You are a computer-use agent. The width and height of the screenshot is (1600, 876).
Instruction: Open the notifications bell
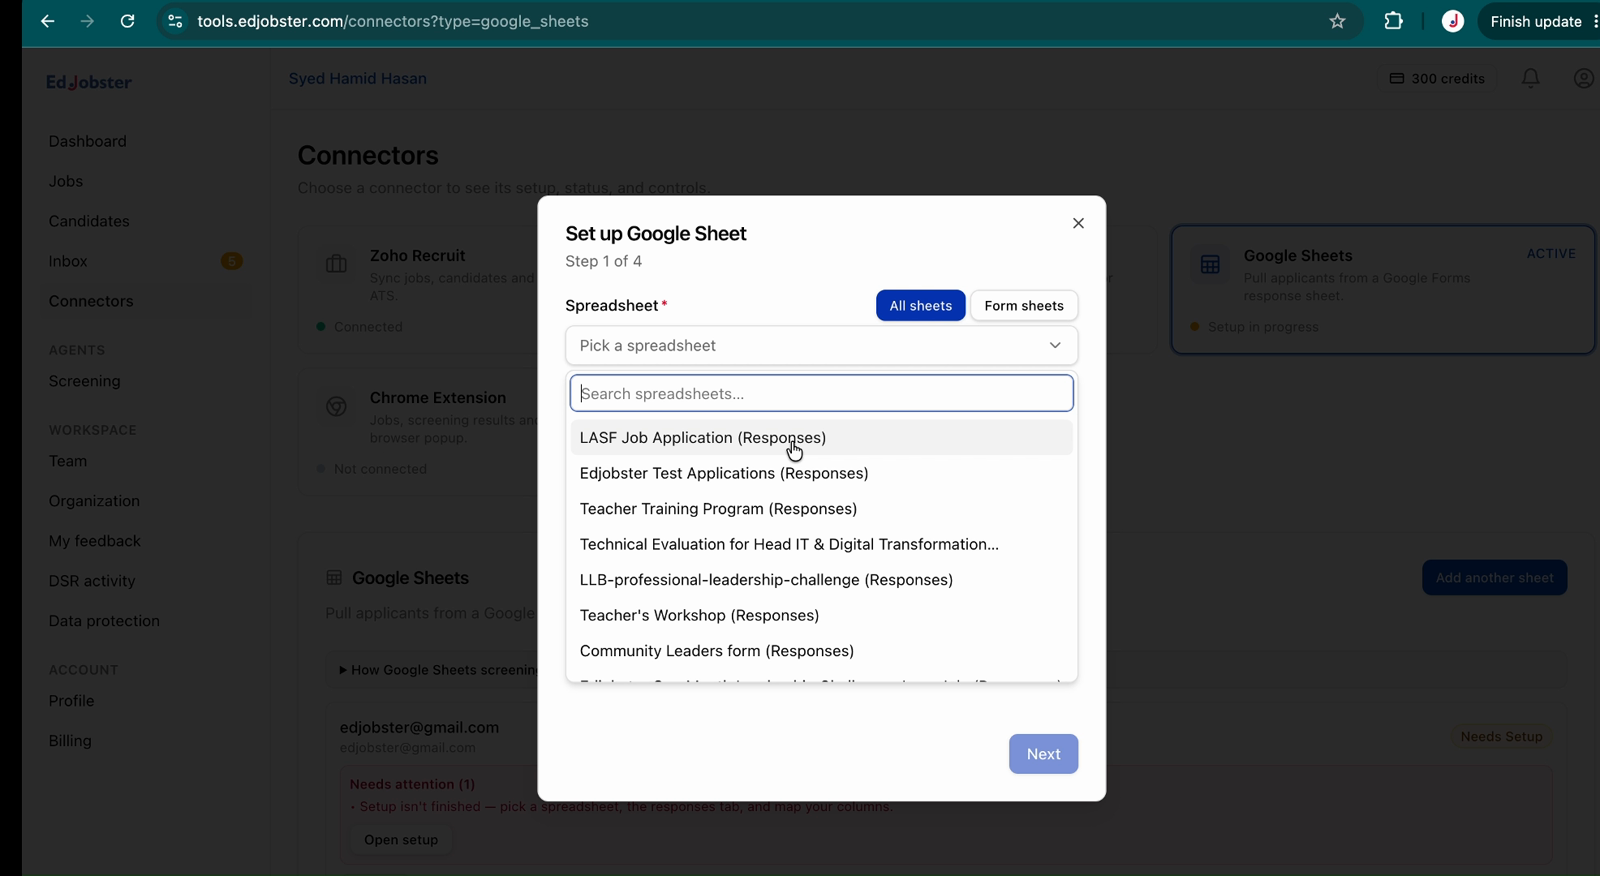click(1530, 78)
